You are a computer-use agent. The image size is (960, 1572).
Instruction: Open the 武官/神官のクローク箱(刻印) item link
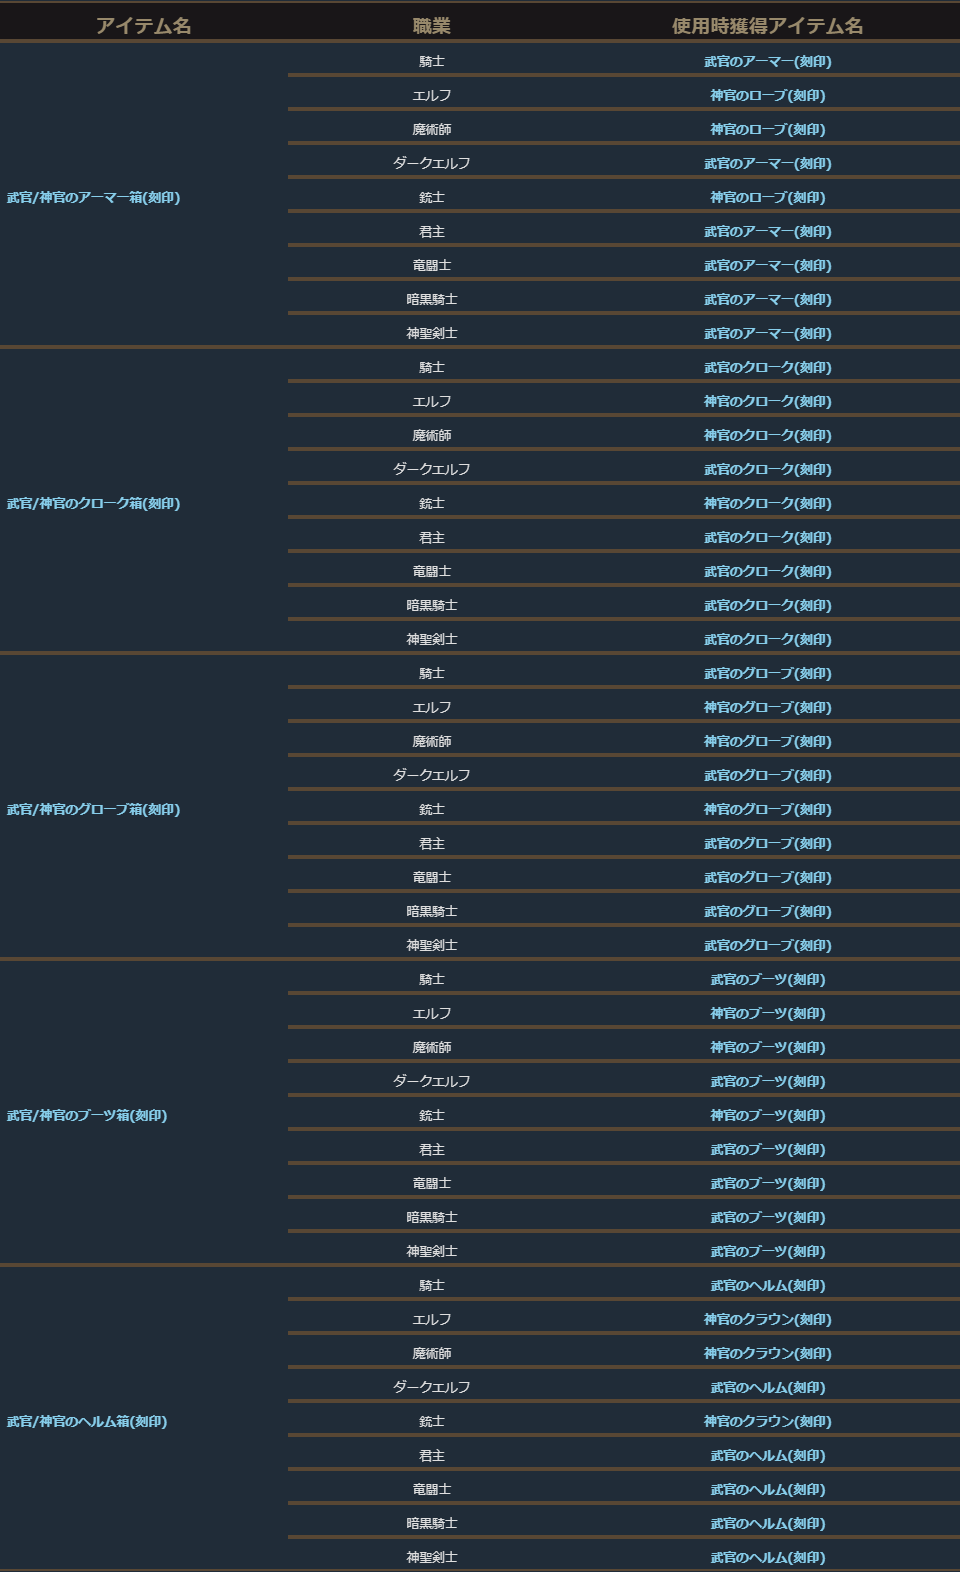pos(93,504)
